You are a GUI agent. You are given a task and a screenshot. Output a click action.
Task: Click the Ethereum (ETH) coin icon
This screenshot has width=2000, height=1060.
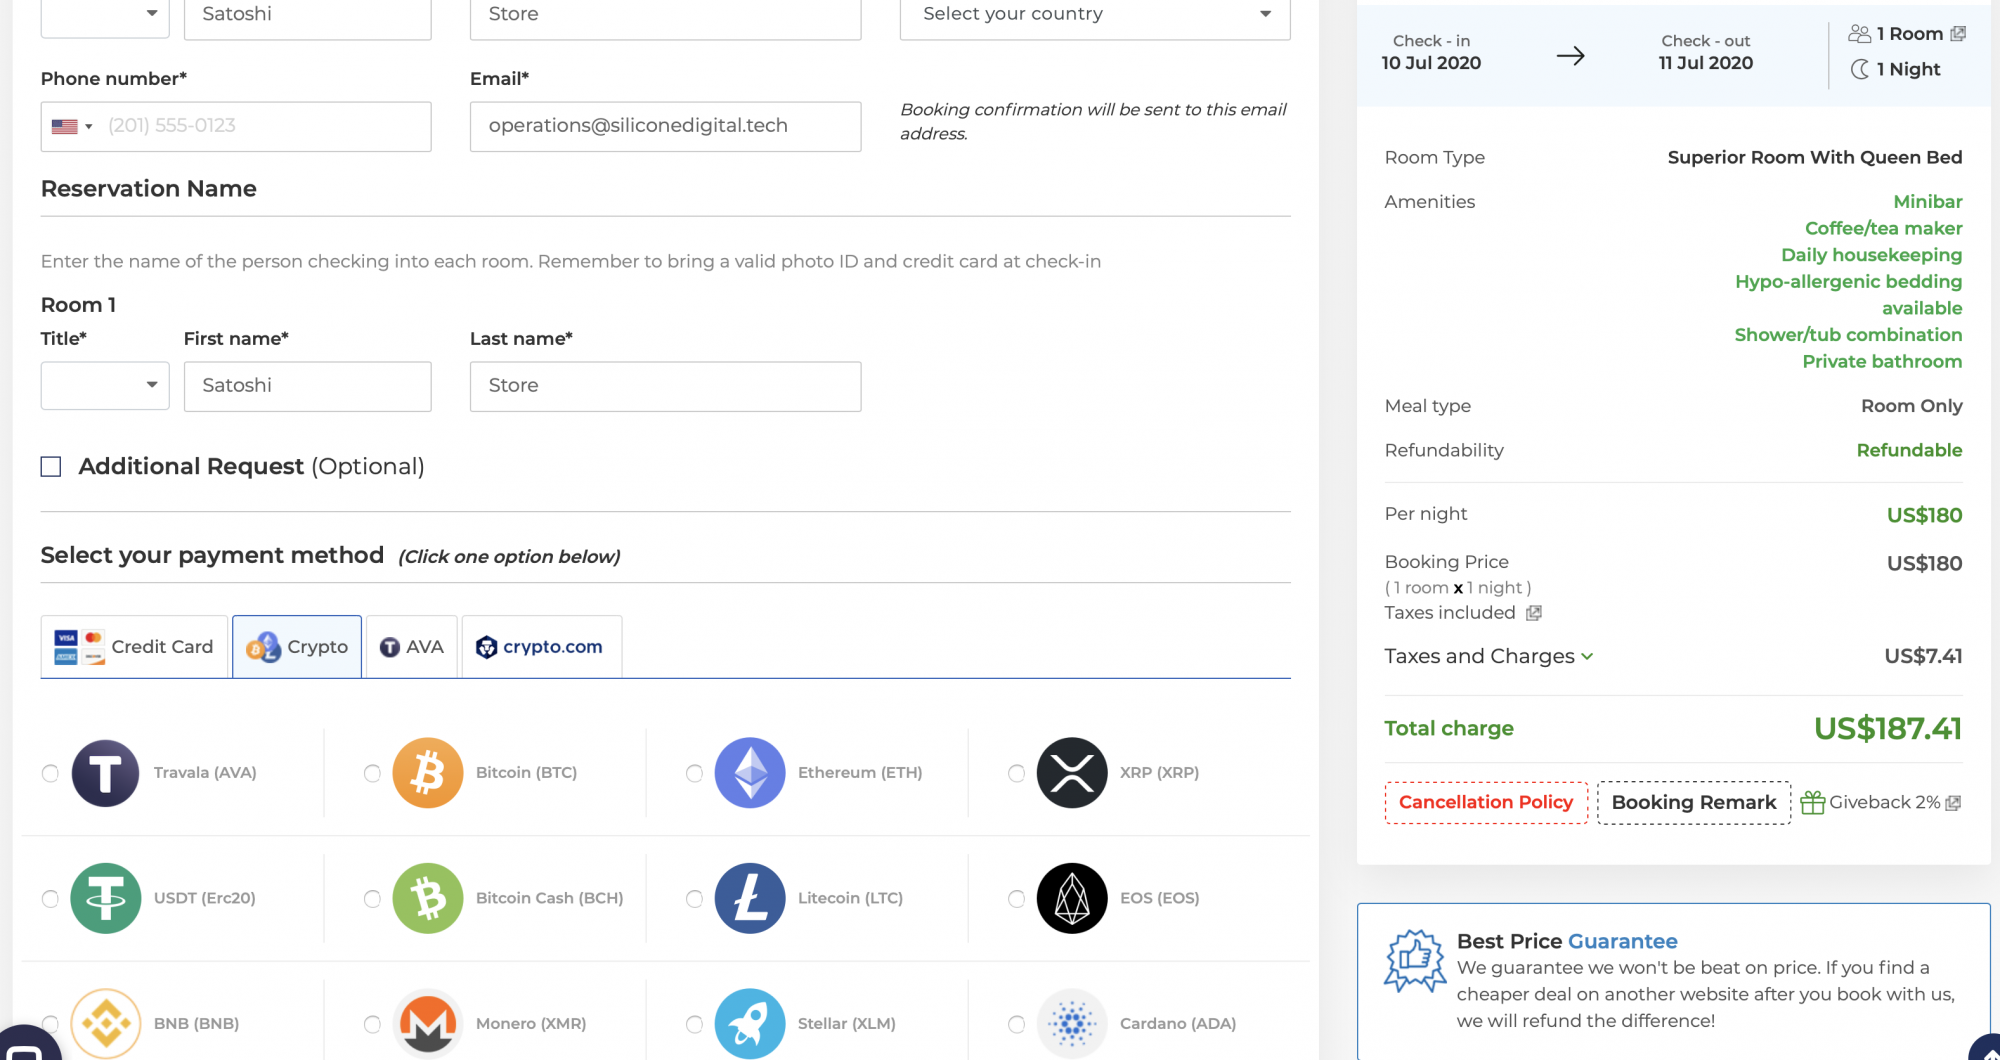(x=750, y=773)
